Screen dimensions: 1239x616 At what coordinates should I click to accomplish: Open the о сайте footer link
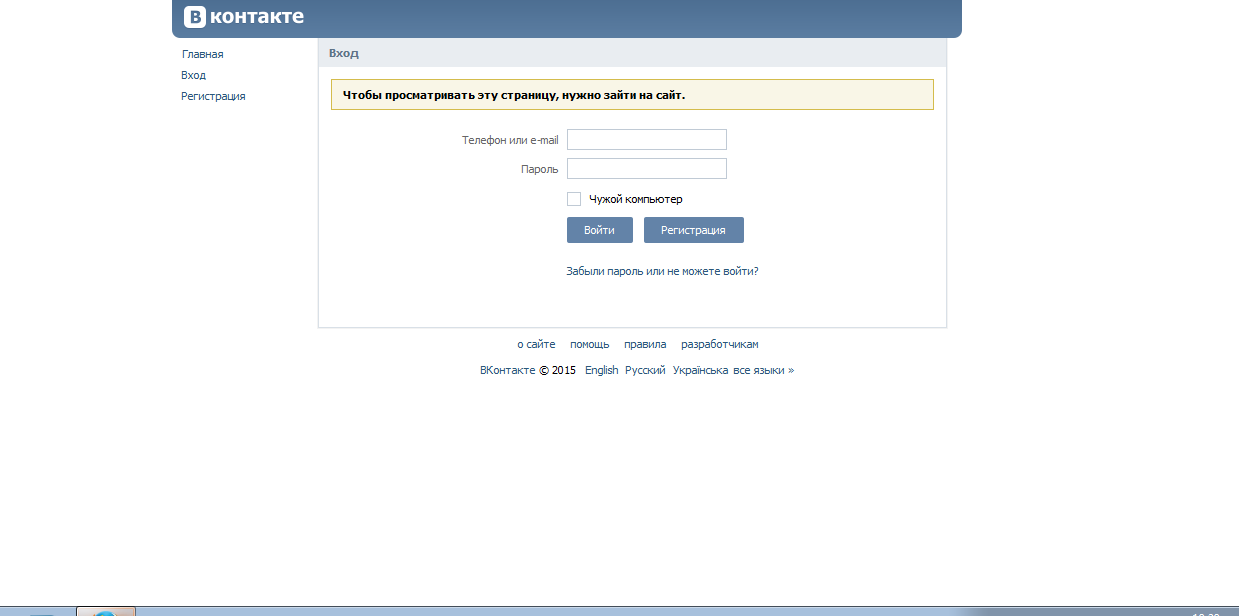pos(536,344)
